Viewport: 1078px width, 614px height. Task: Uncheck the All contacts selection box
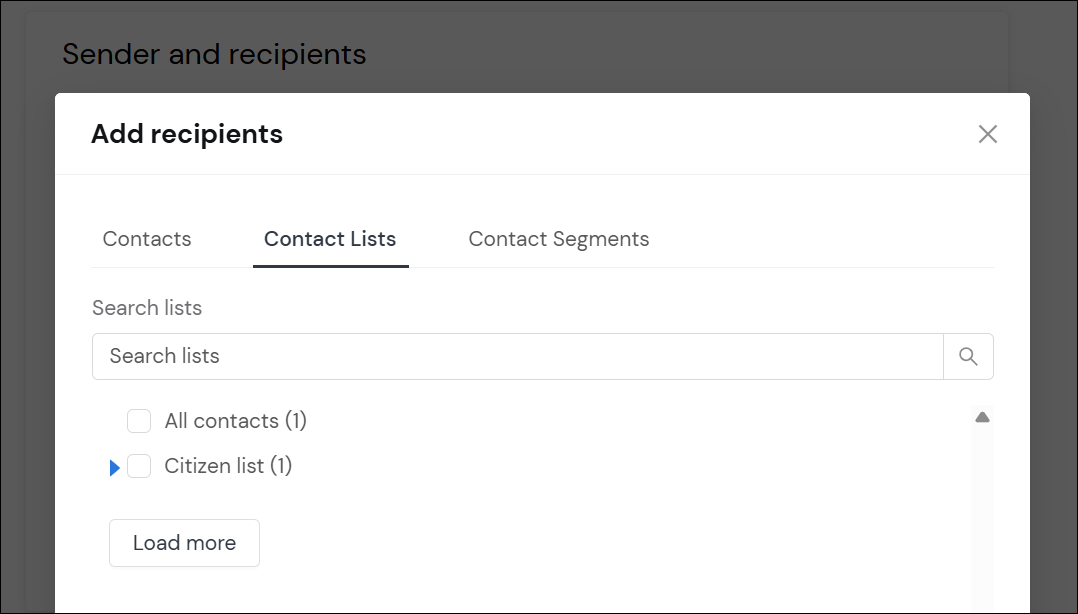139,421
